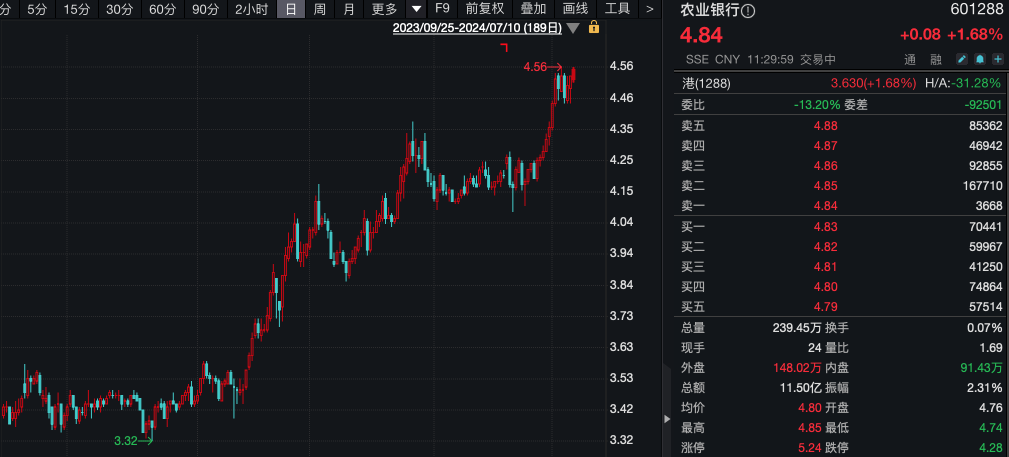Open the 更多 periods dropdown arrow
Viewport: 1009px width, 457px height.
point(417,9)
